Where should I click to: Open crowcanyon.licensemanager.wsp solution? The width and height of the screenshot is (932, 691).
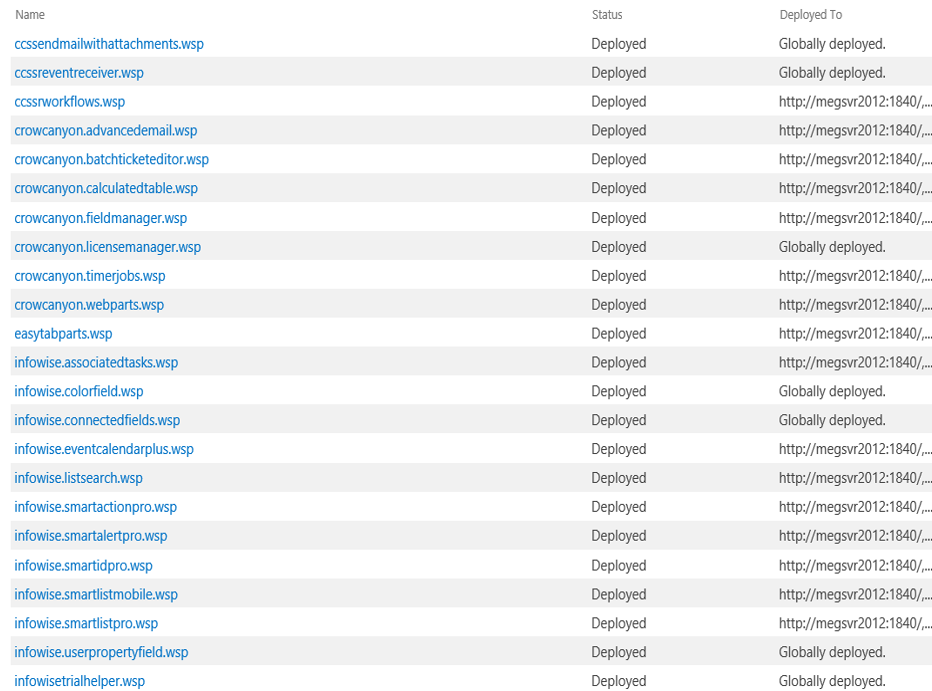108,247
